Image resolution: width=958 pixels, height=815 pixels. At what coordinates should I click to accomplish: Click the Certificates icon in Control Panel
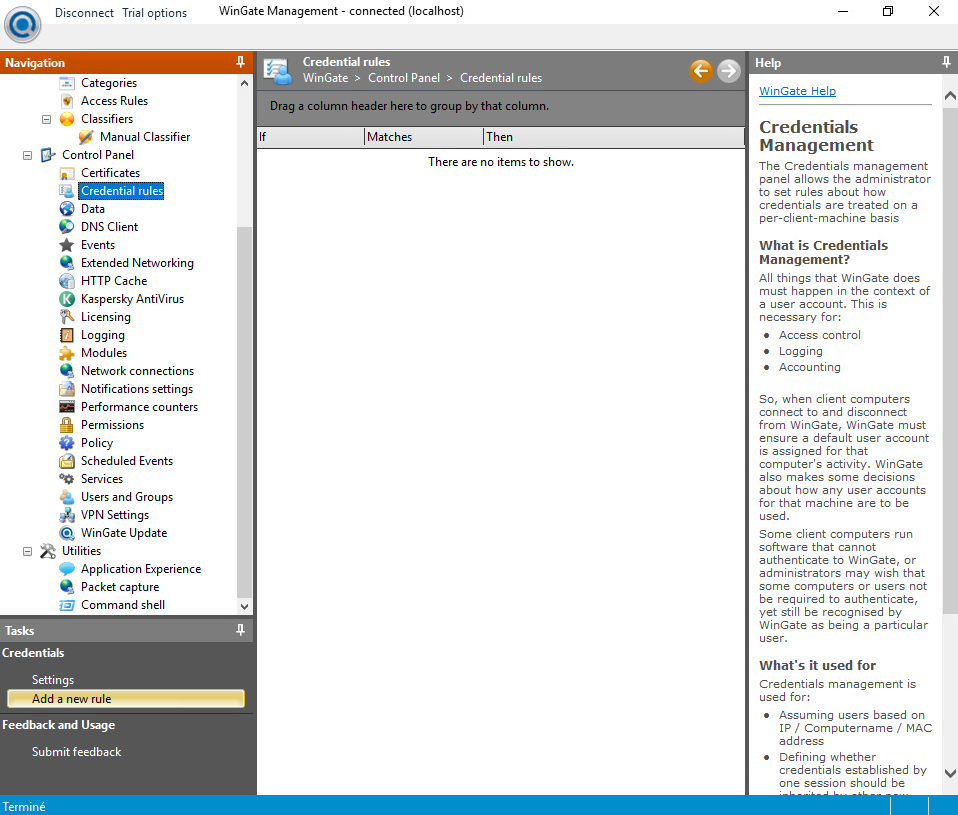[x=67, y=173]
